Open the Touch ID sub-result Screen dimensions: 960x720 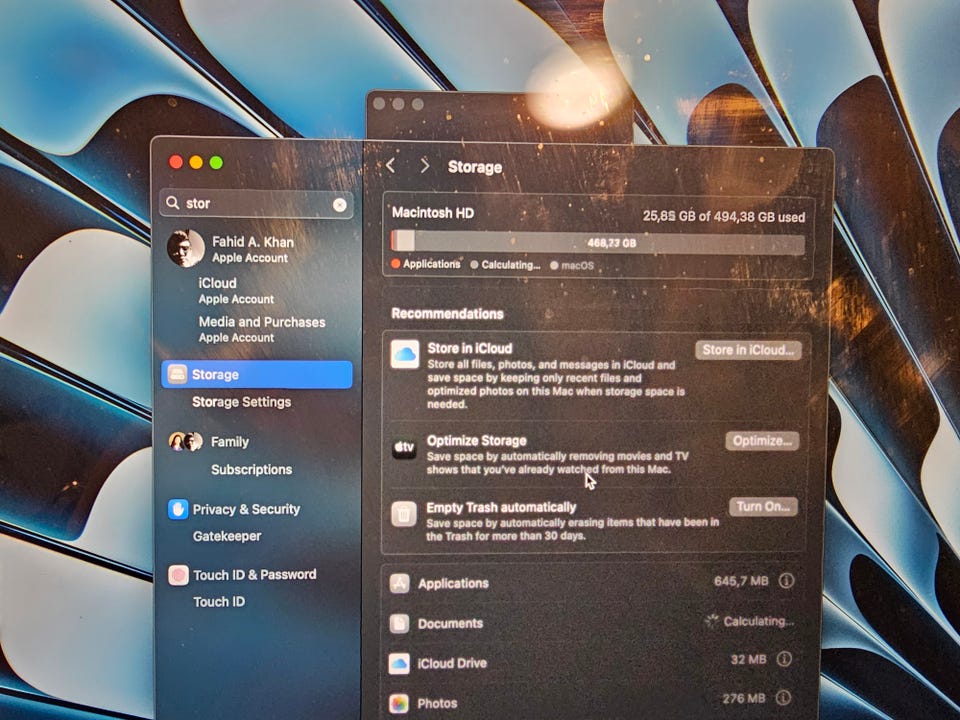pyautogui.click(x=219, y=602)
